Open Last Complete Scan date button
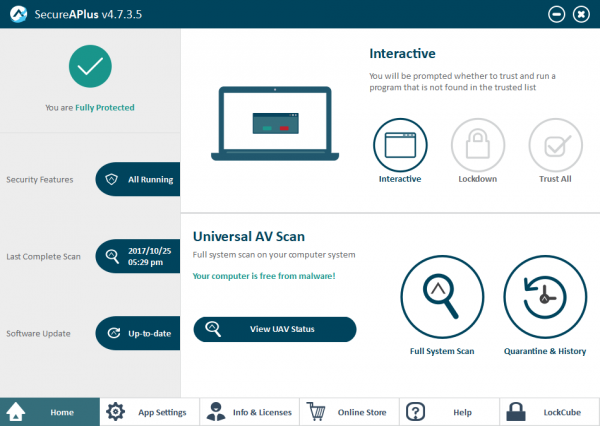Image resolution: width=600 pixels, height=426 pixels. point(138,256)
